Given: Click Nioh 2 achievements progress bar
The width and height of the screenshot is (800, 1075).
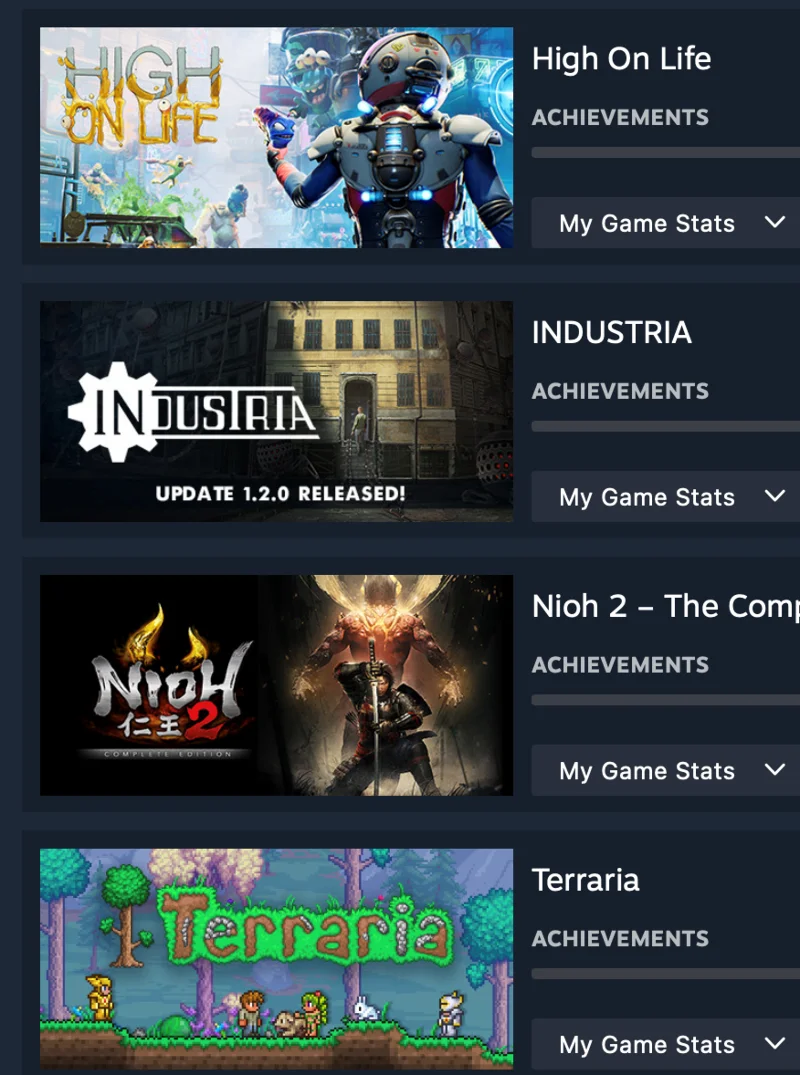Looking at the screenshot, I should pyautogui.click(x=666, y=700).
